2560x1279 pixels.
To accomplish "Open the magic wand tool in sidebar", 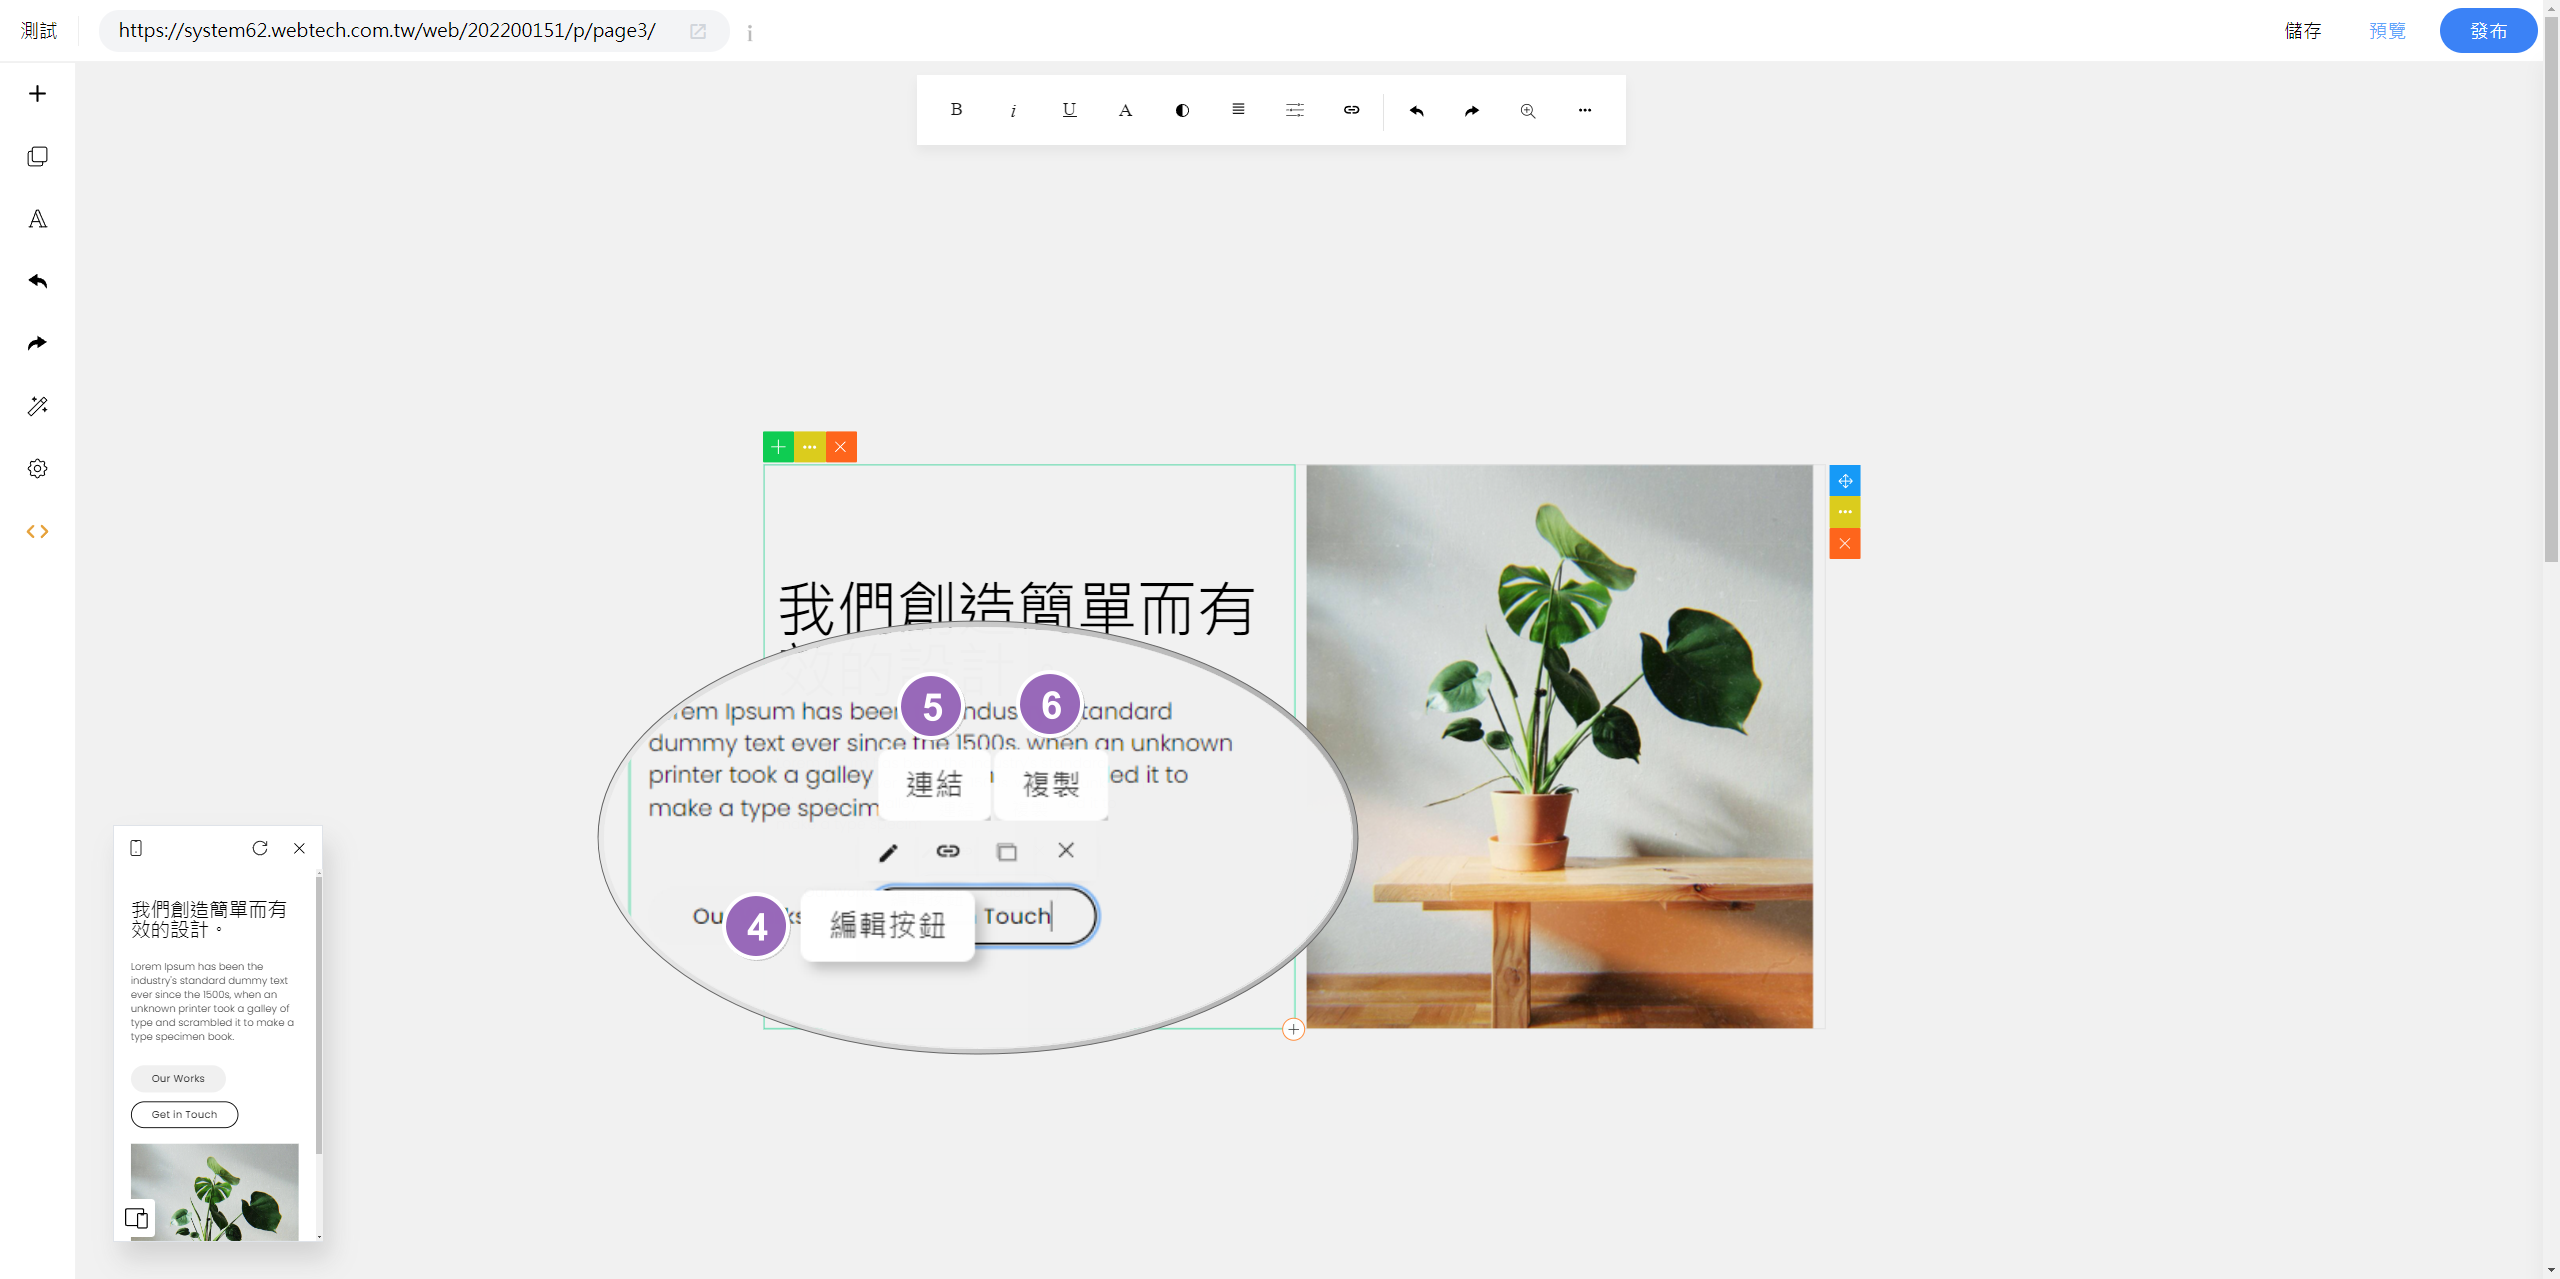I will [37, 406].
